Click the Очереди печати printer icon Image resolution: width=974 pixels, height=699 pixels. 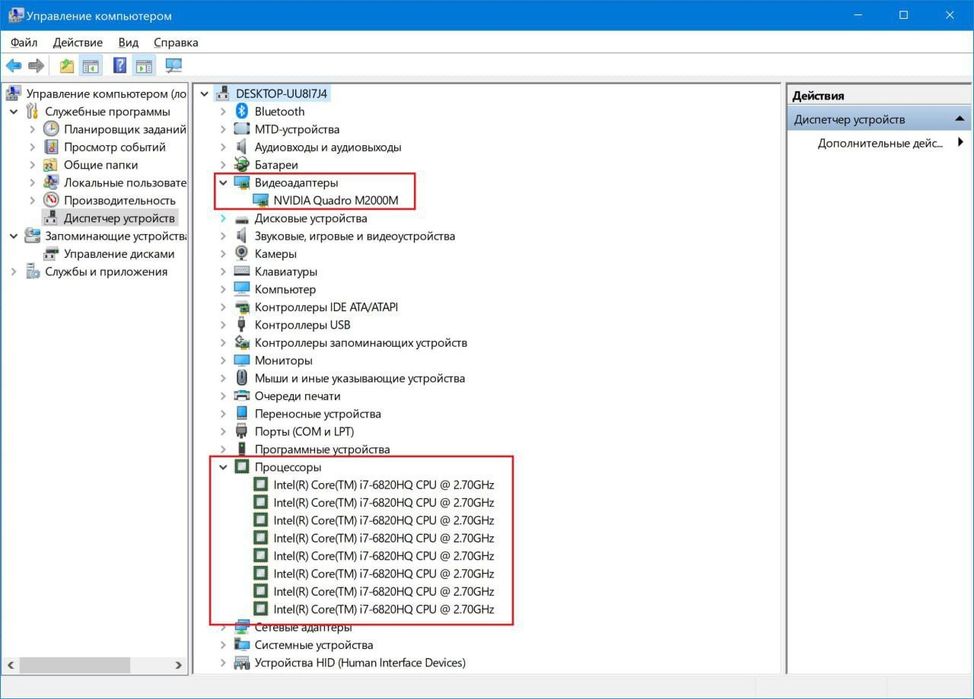pyautogui.click(x=242, y=396)
